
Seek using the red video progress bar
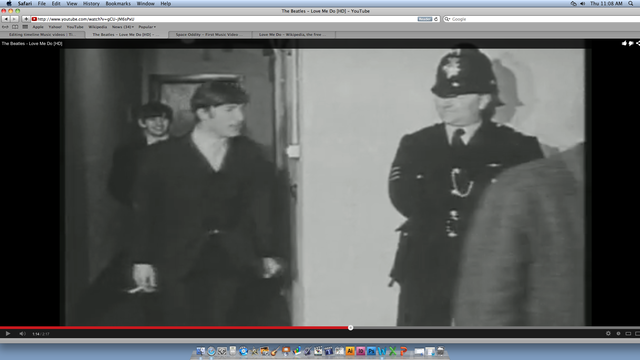(x=175, y=328)
